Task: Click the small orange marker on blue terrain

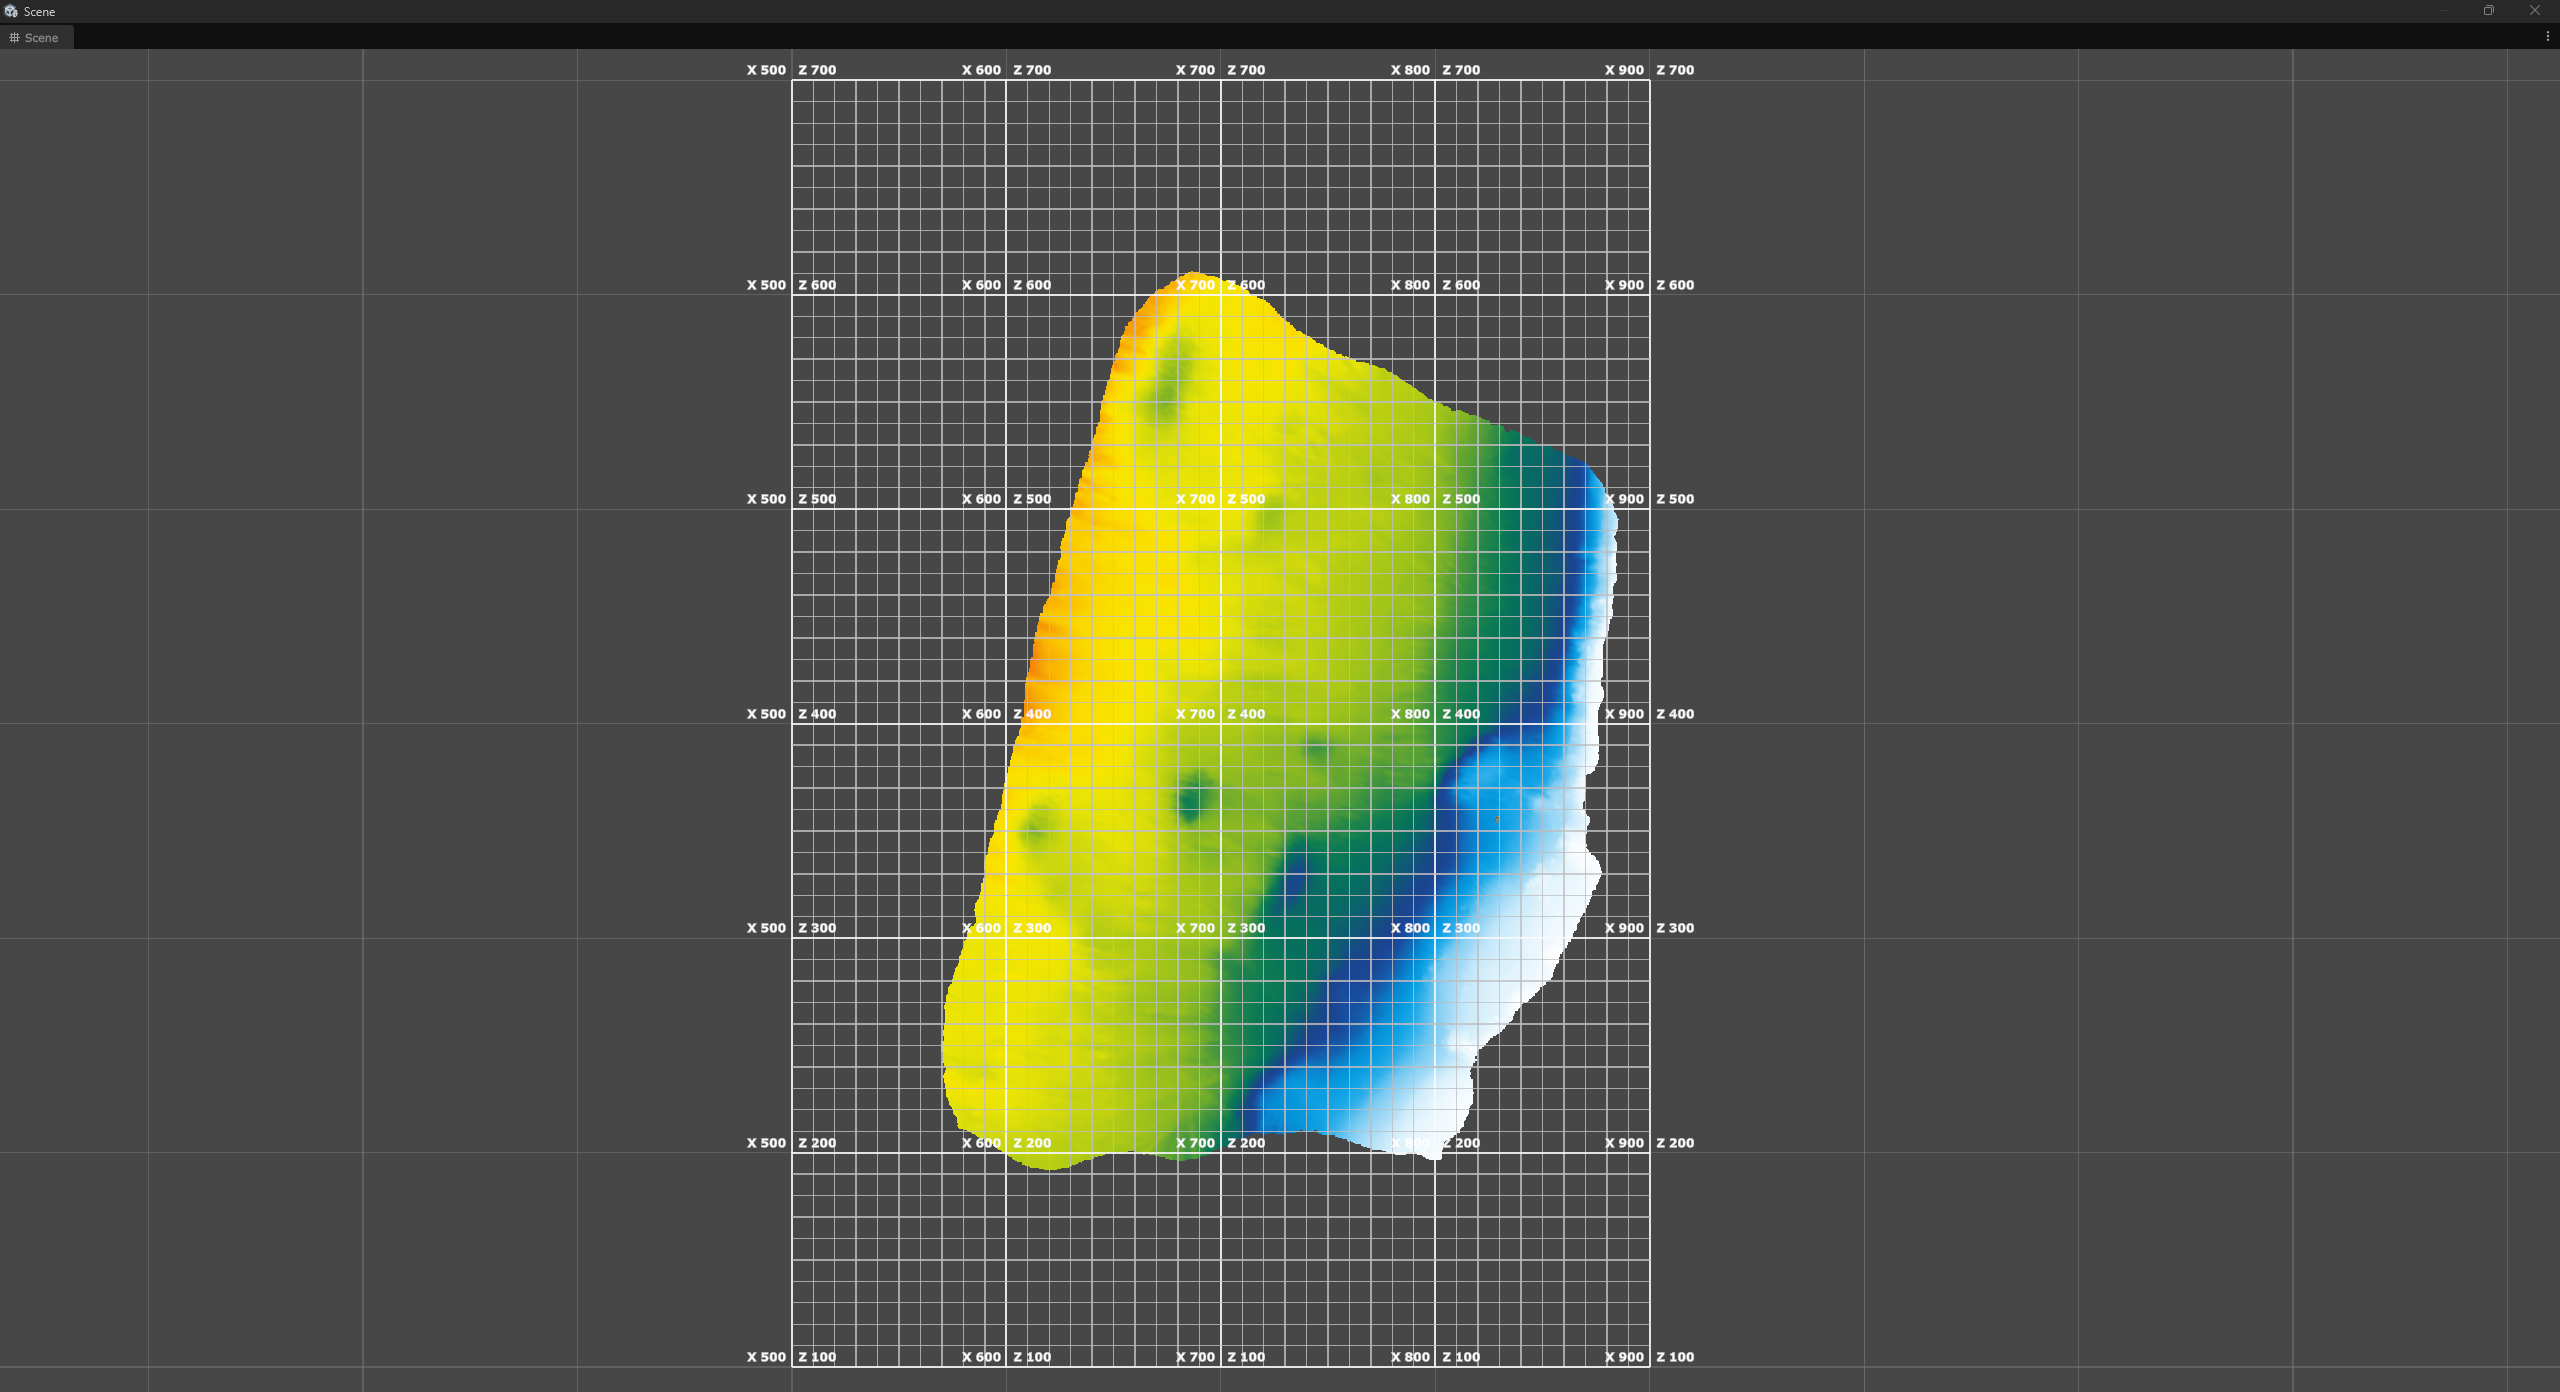Action: tap(1497, 819)
